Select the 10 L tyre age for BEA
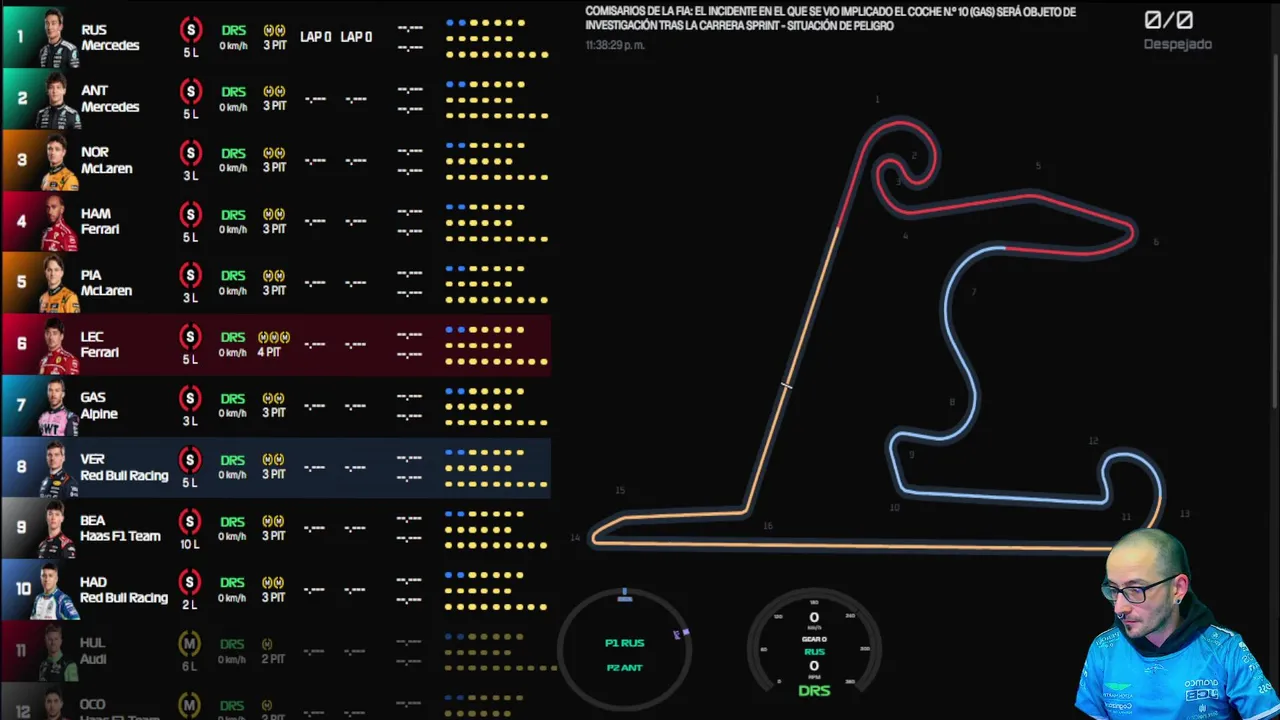Image resolution: width=1280 pixels, height=720 pixels. (190, 543)
